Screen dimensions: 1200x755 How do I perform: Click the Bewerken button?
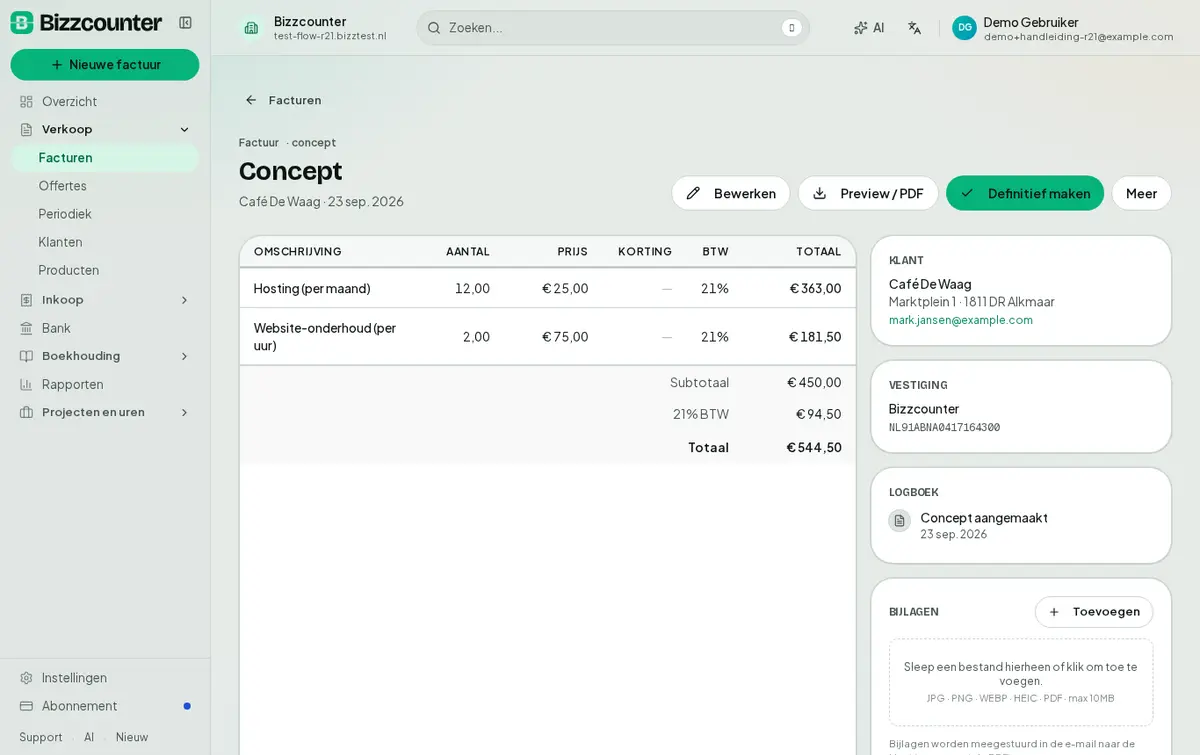[x=731, y=193]
